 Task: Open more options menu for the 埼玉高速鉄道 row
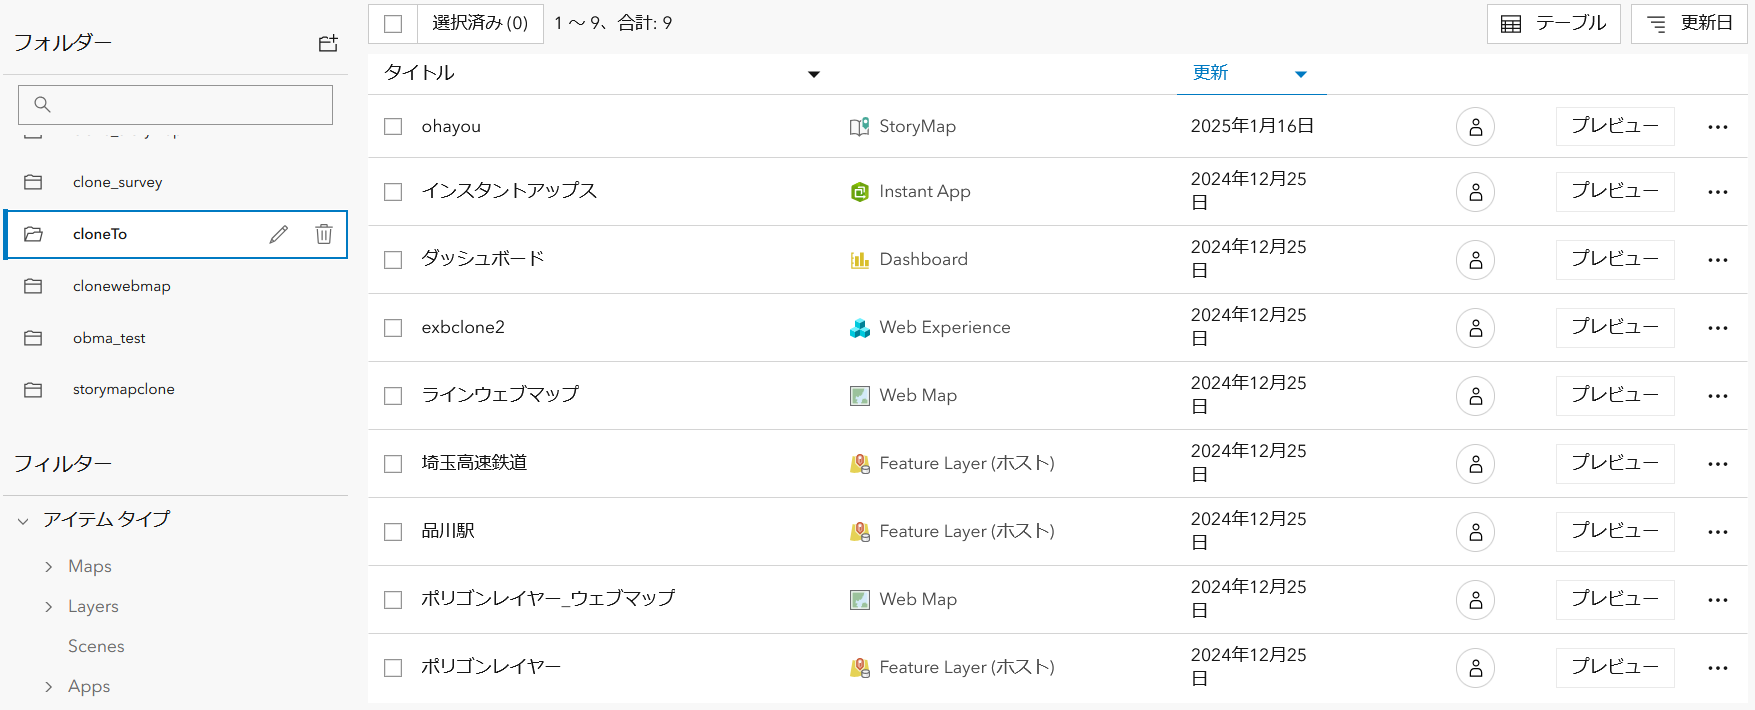click(1718, 464)
